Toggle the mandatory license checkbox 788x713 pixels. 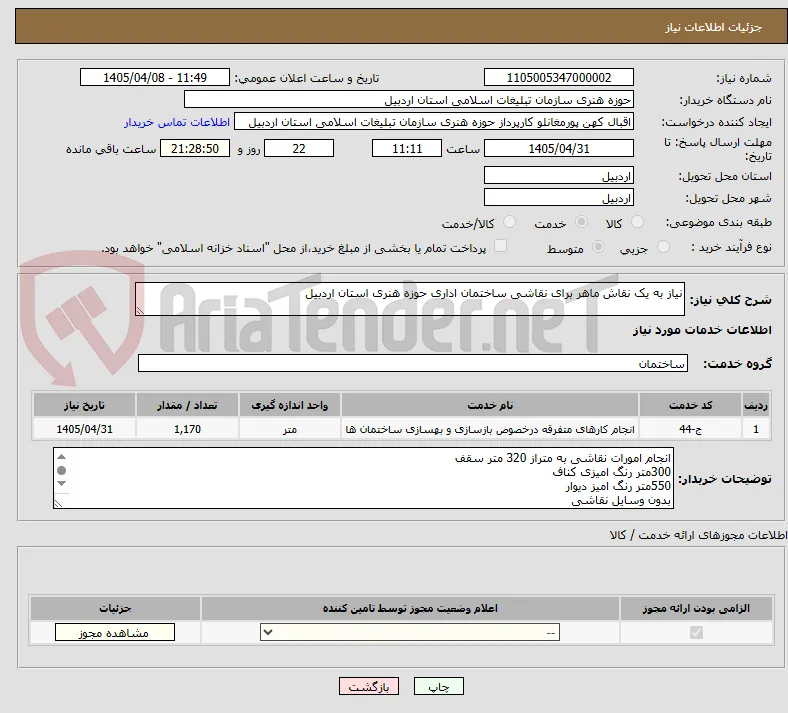pos(696,632)
